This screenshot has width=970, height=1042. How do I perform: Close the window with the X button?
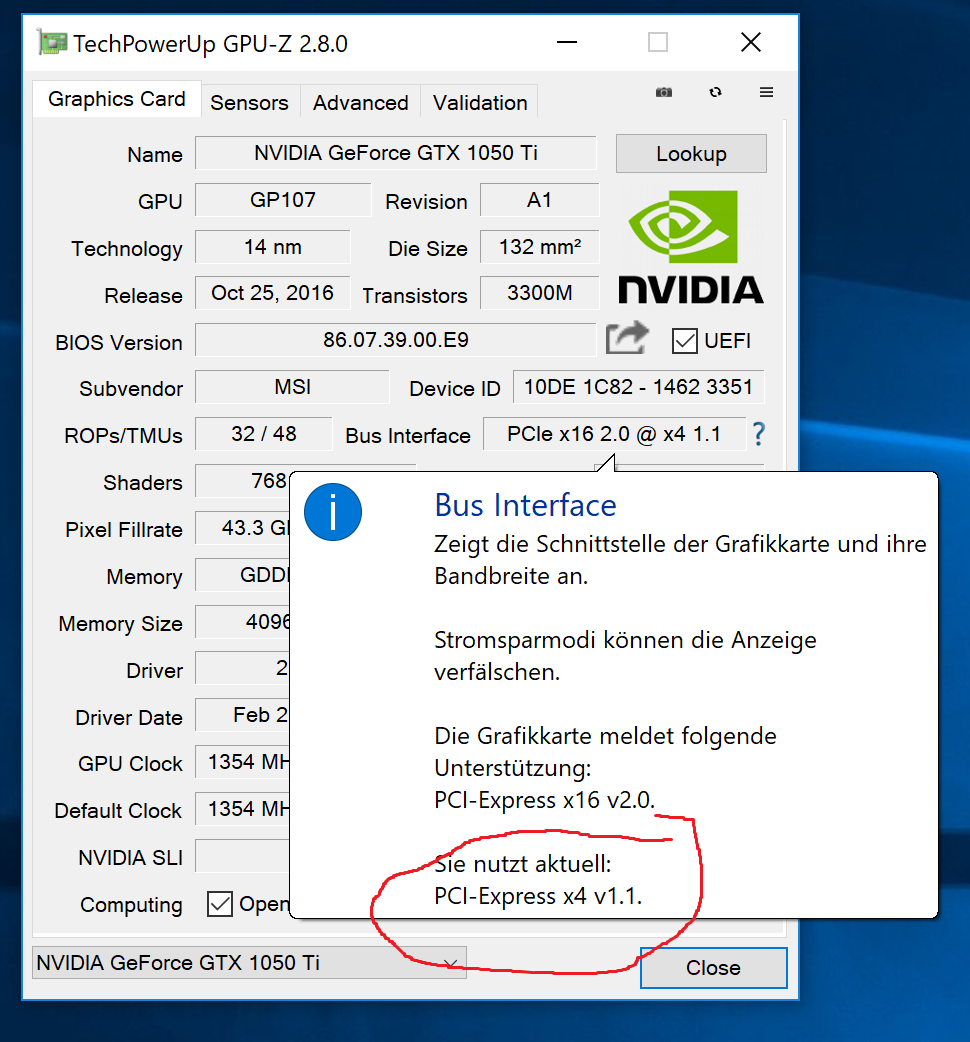coord(751,43)
